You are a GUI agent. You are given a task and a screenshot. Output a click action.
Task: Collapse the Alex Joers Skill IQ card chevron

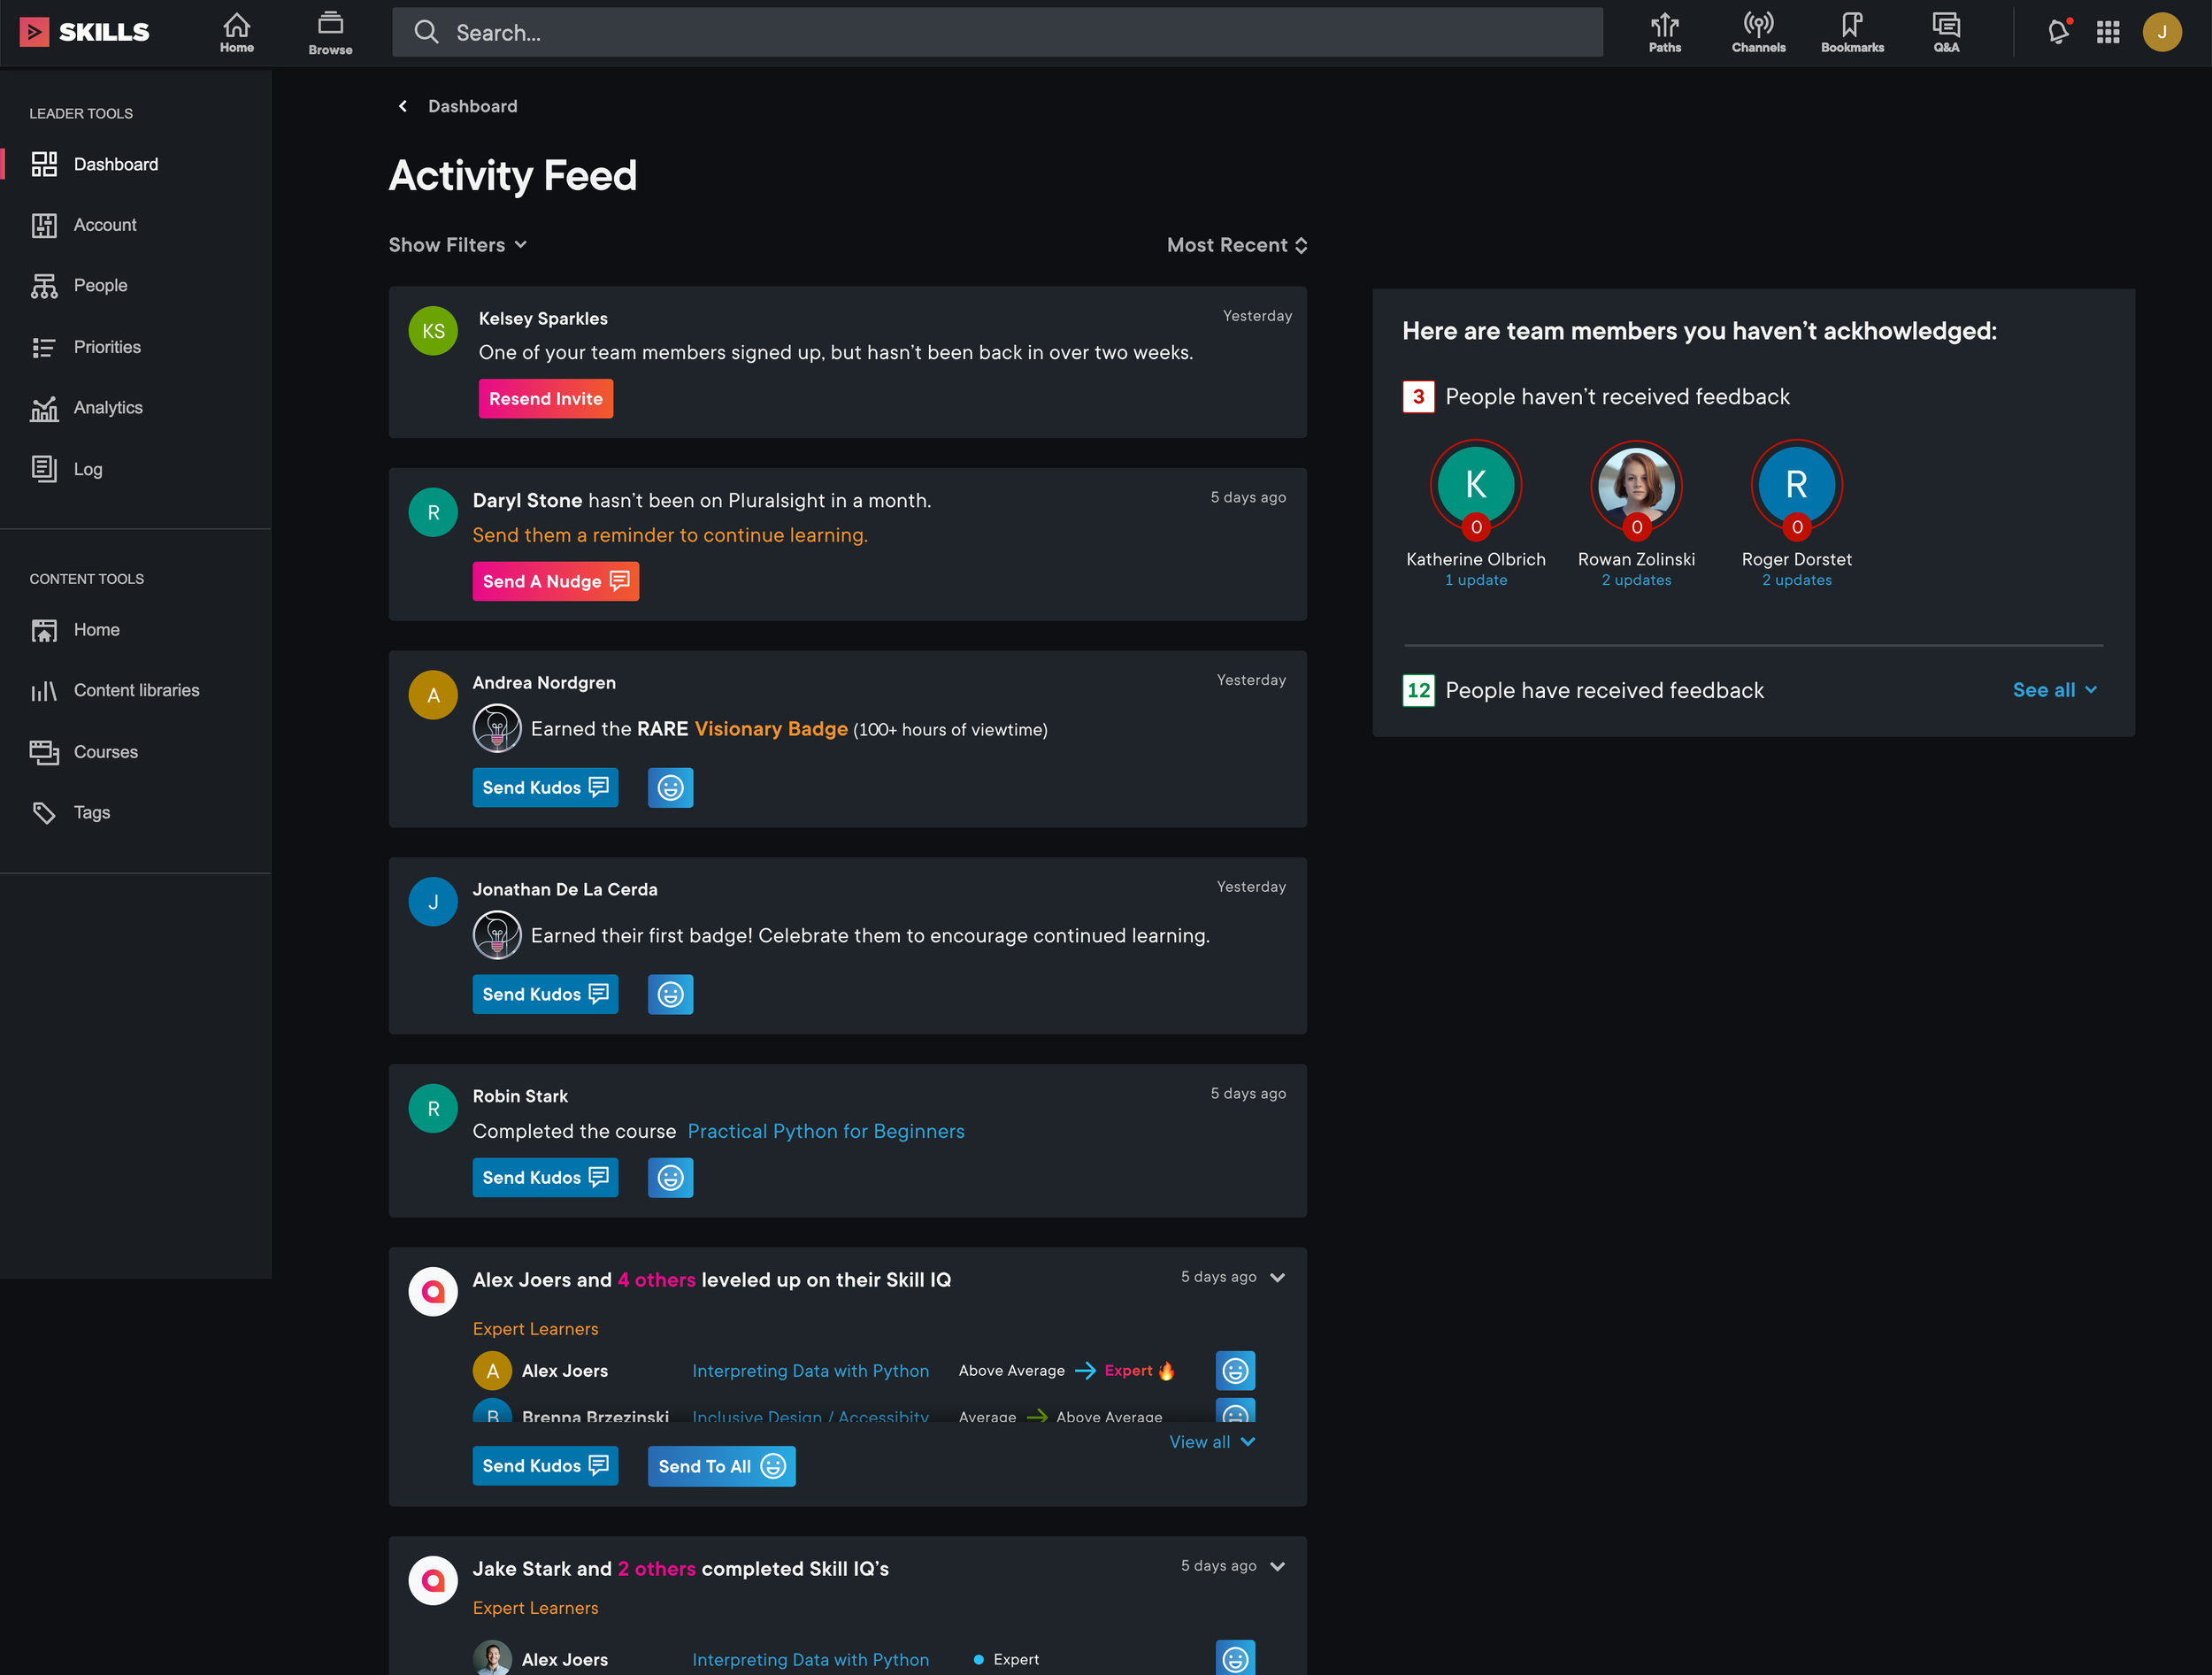(1277, 1278)
